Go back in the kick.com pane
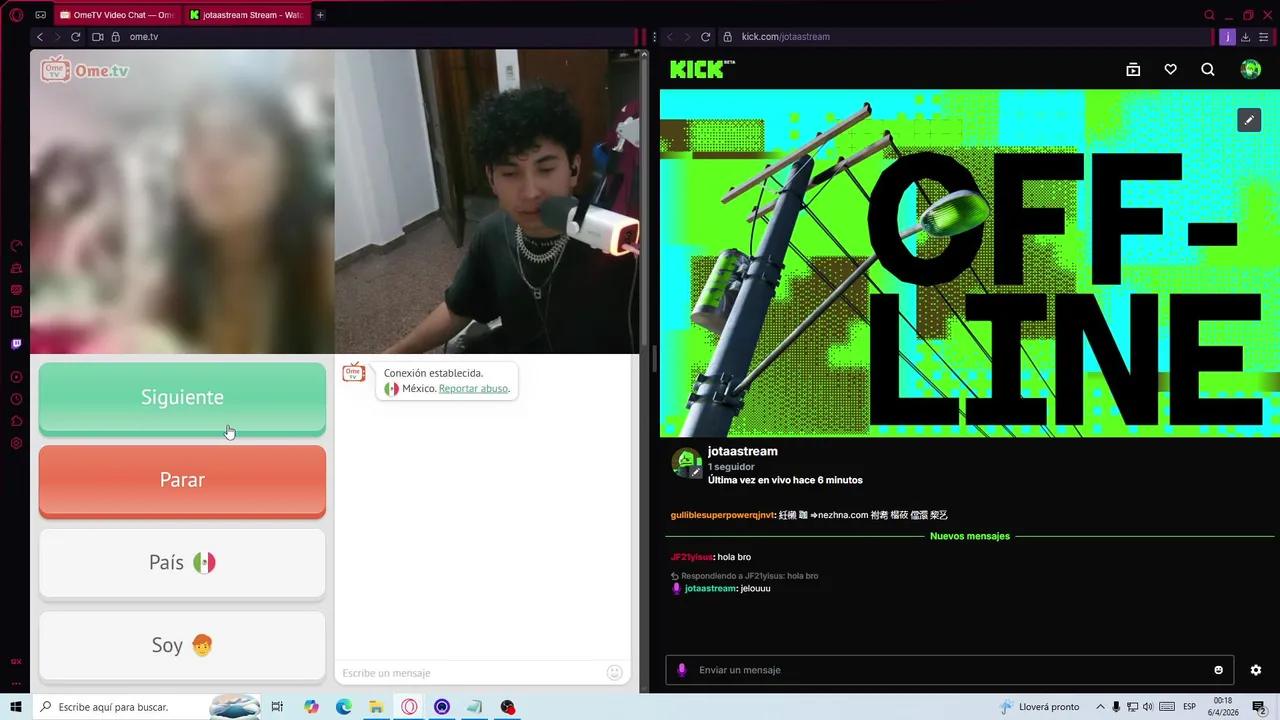The height and width of the screenshot is (720, 1280). pyautogui.click(x=670, y=37)
